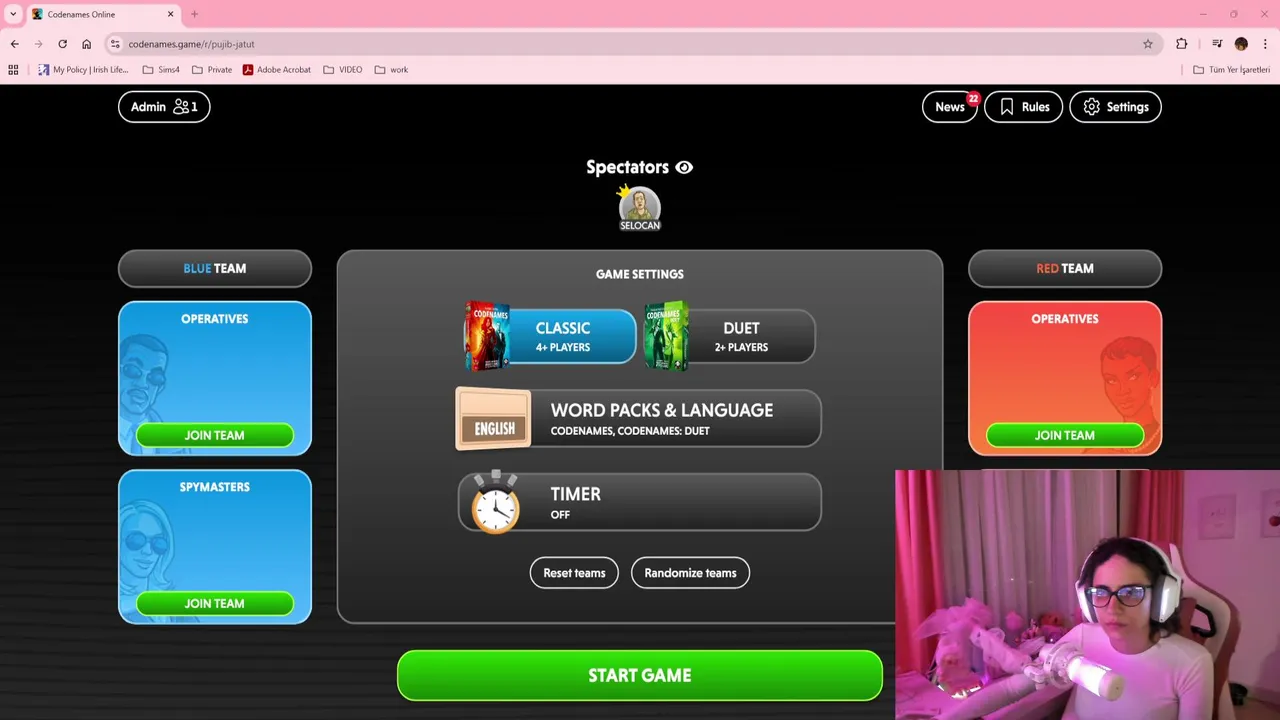Open the tab search dropdown arrow
The height and width of the screenshot is (720, 1280).
point(13,14)
